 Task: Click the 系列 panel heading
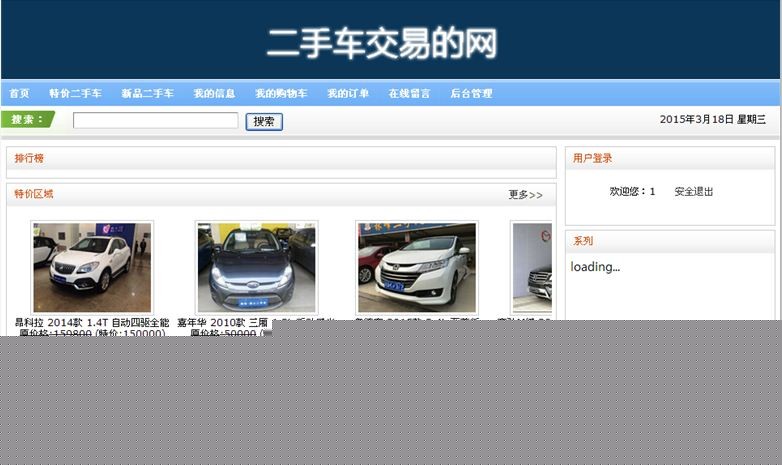point(583,240)
